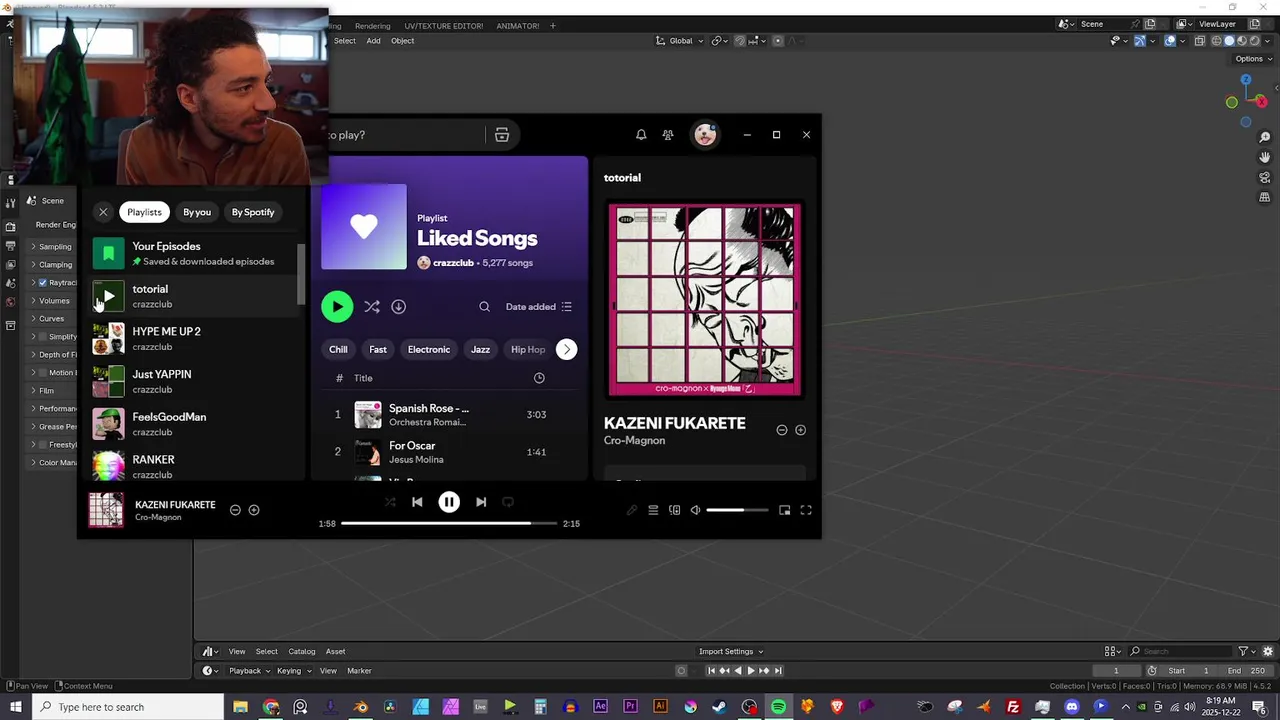Open Blender viewport Options dropdown
The height and width of the screenshot is (720, 1280).
coord(1254,59)
